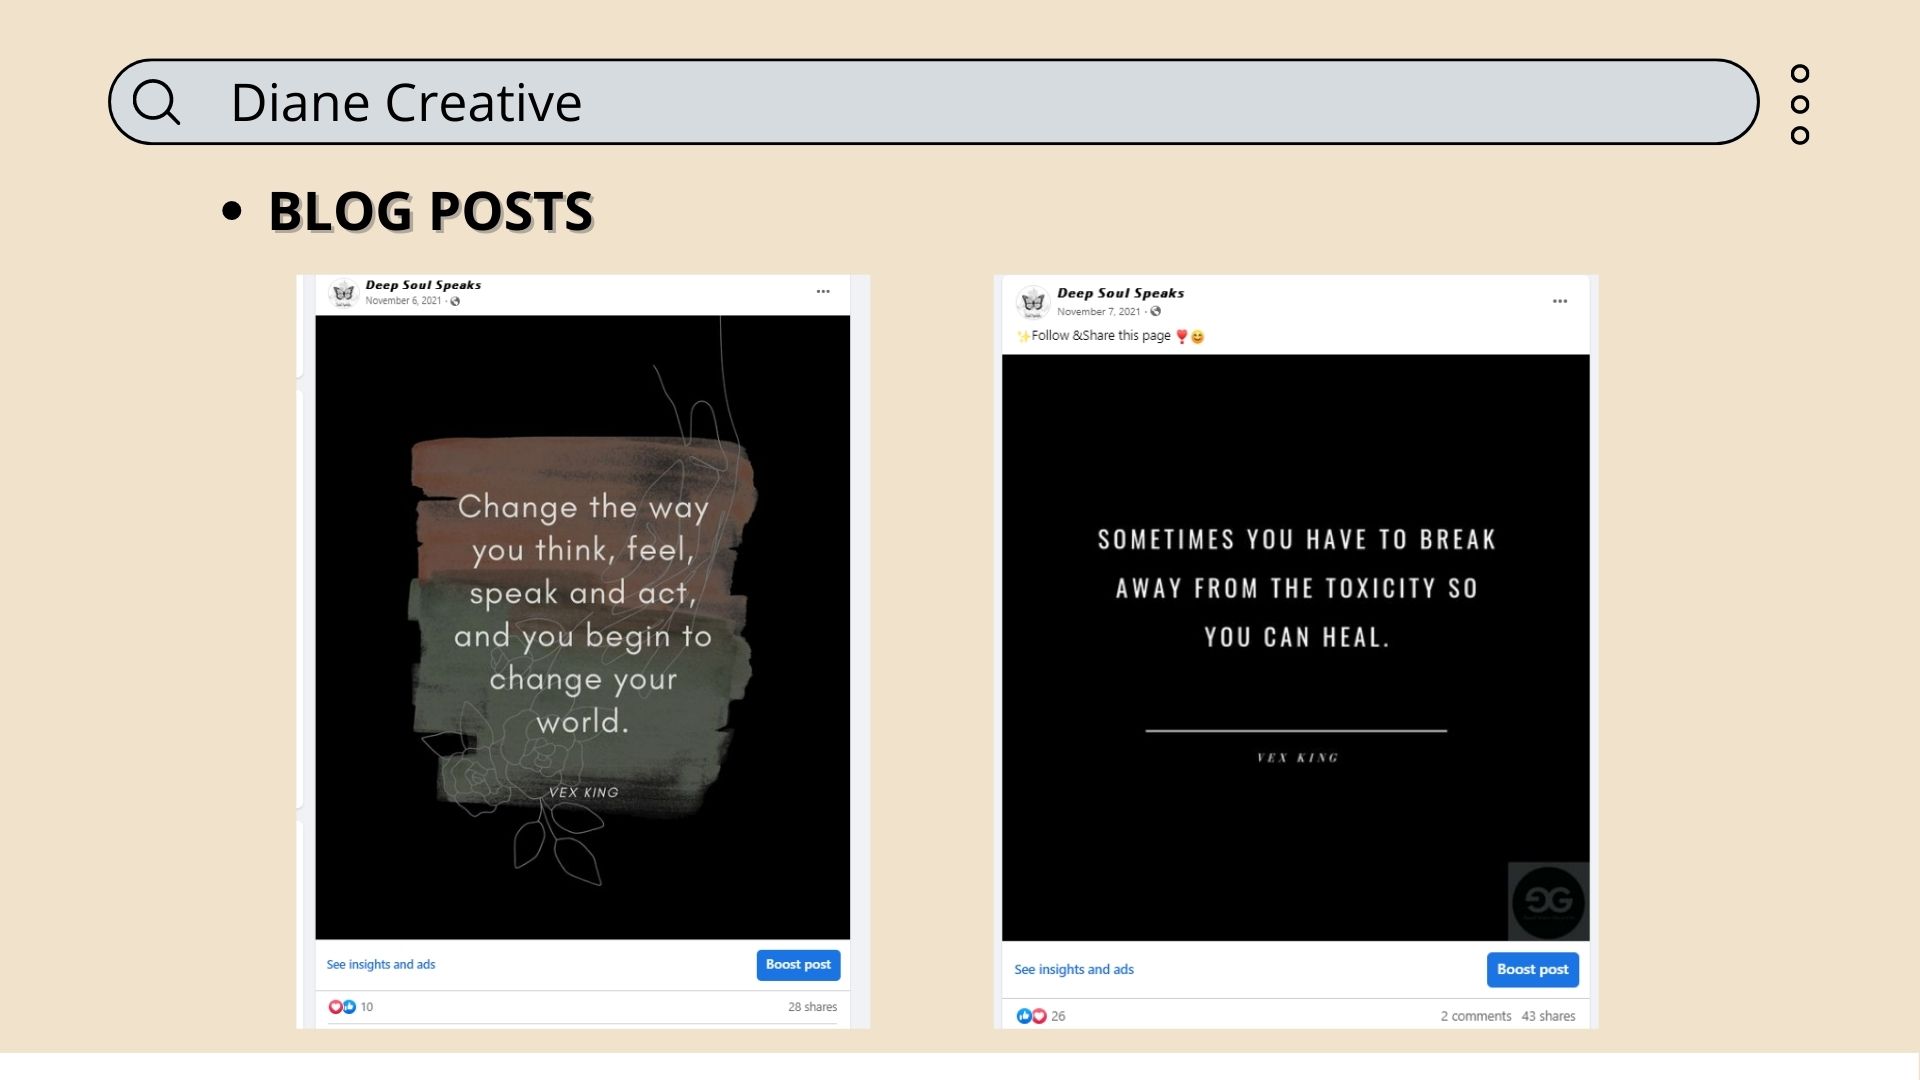Image resolution: width=1920 pixels, height=1080 pixels.
Task: View the 43 shares count
Action: pyautogui.click(x=1548, y=1016)
